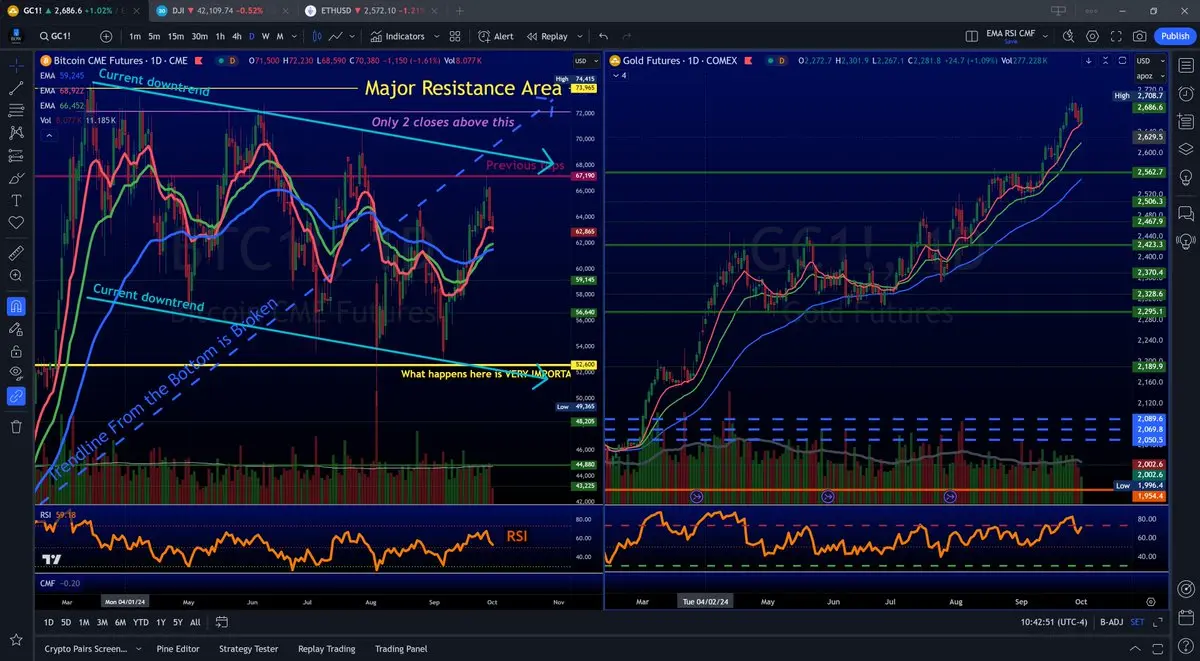Open the go-to-date calendar icon

point(222,622)
